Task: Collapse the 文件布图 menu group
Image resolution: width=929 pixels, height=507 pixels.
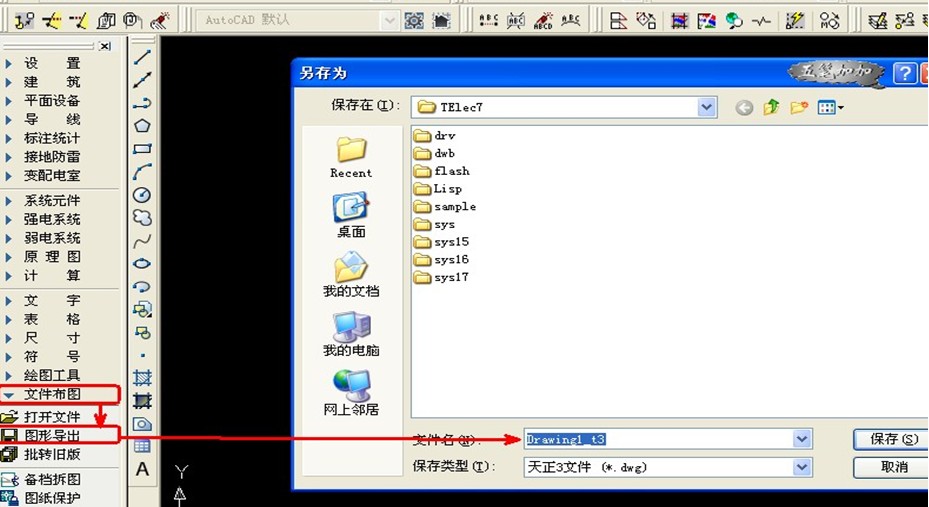Action: [x=51, y=394]
